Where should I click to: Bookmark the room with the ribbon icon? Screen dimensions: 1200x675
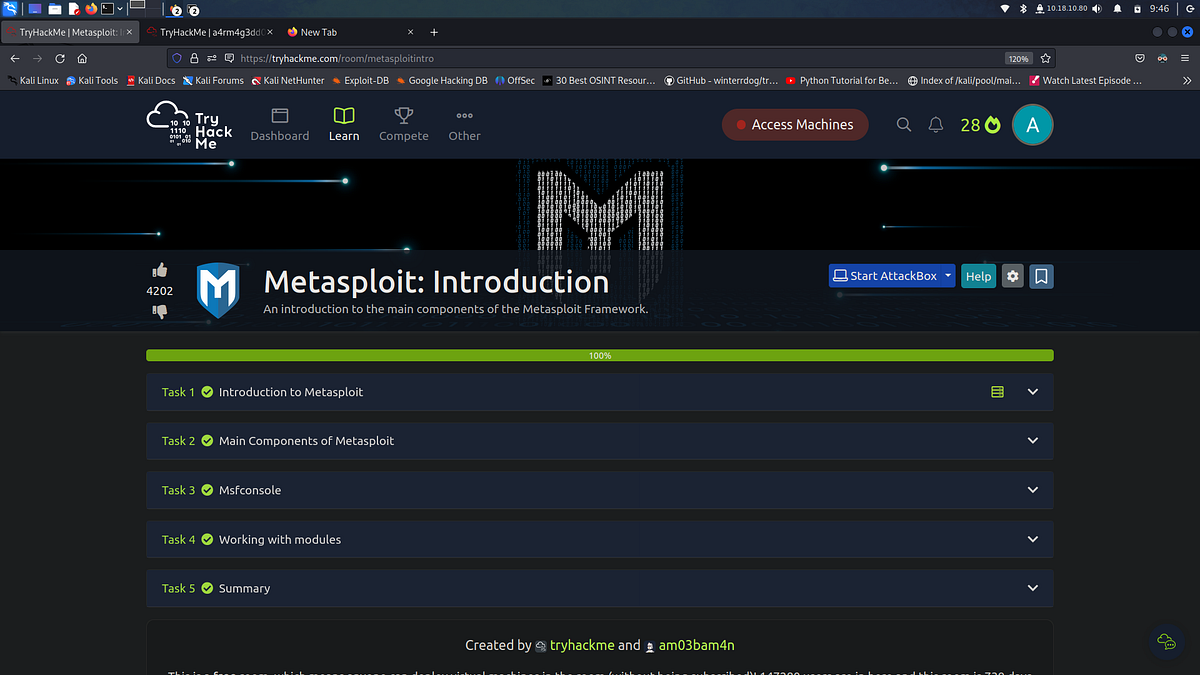[x=1041, y=276]
